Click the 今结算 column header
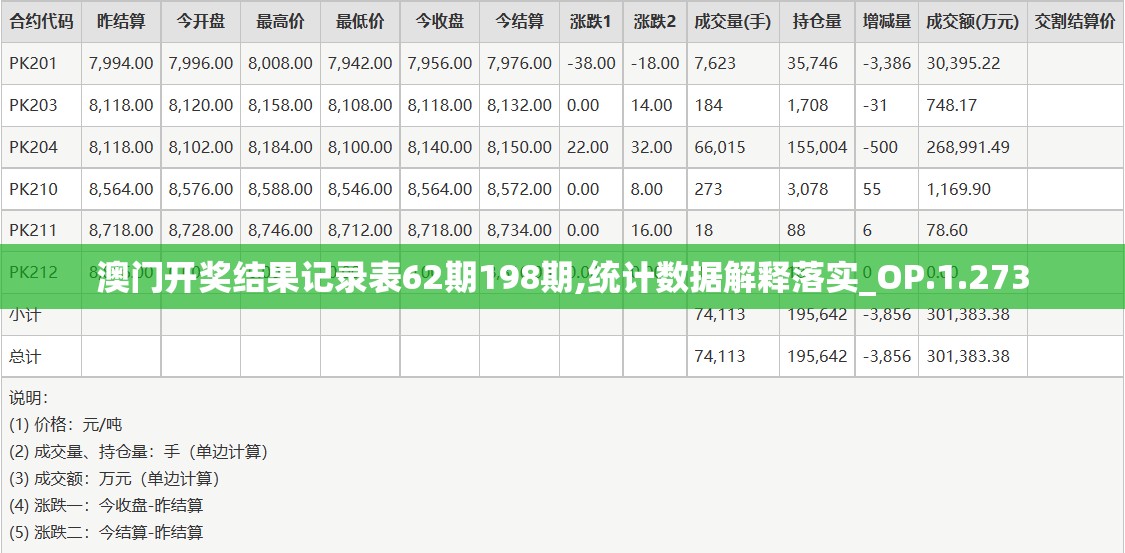Image resolution: width=1125 pixels, height=553 pixels. click(x=519, y=22)
